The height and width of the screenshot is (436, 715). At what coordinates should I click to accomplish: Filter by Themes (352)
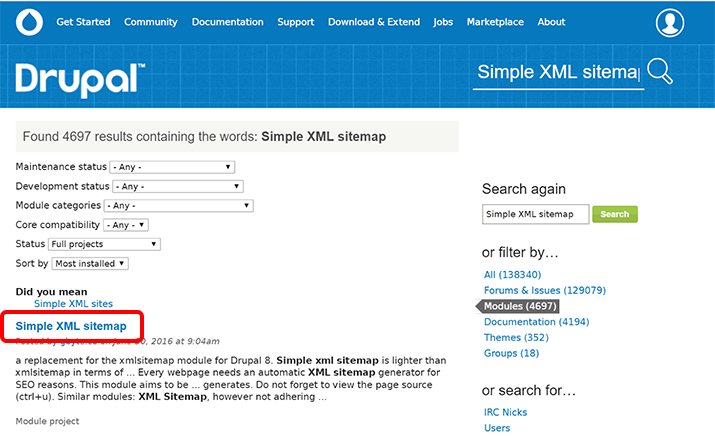tap(516, 337)
